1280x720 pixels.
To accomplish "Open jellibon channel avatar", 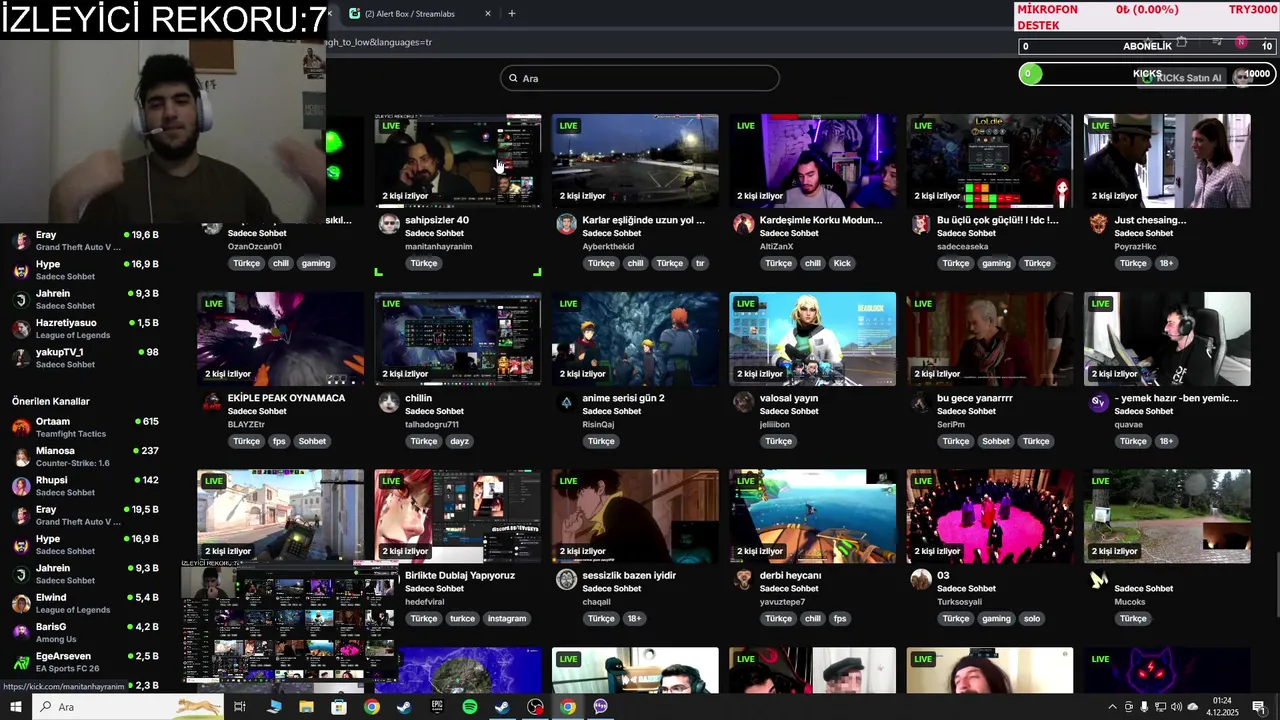I will (x=744, y=402).
